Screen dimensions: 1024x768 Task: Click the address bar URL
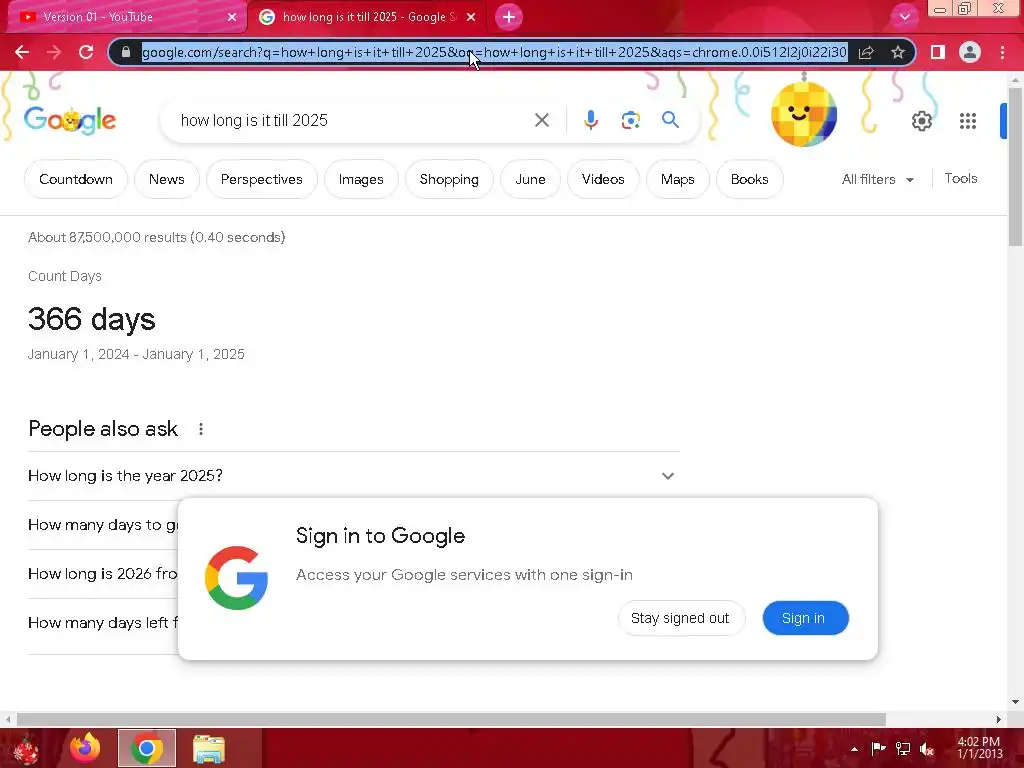(494, 52)
